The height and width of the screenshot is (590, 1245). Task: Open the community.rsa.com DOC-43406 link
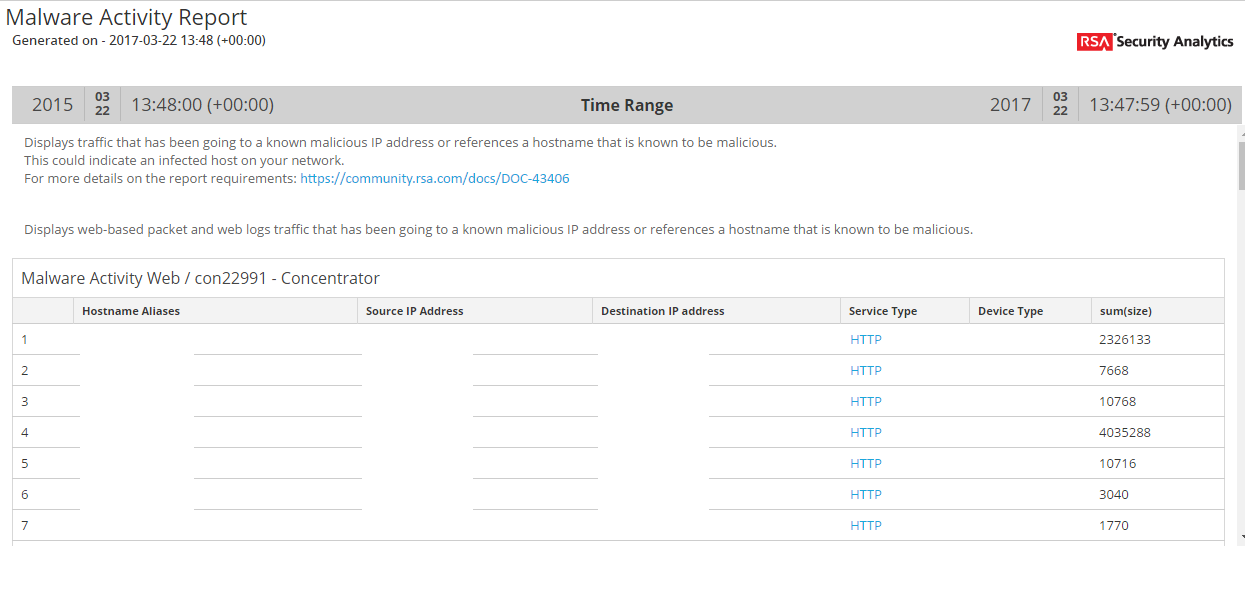[434, 179]
